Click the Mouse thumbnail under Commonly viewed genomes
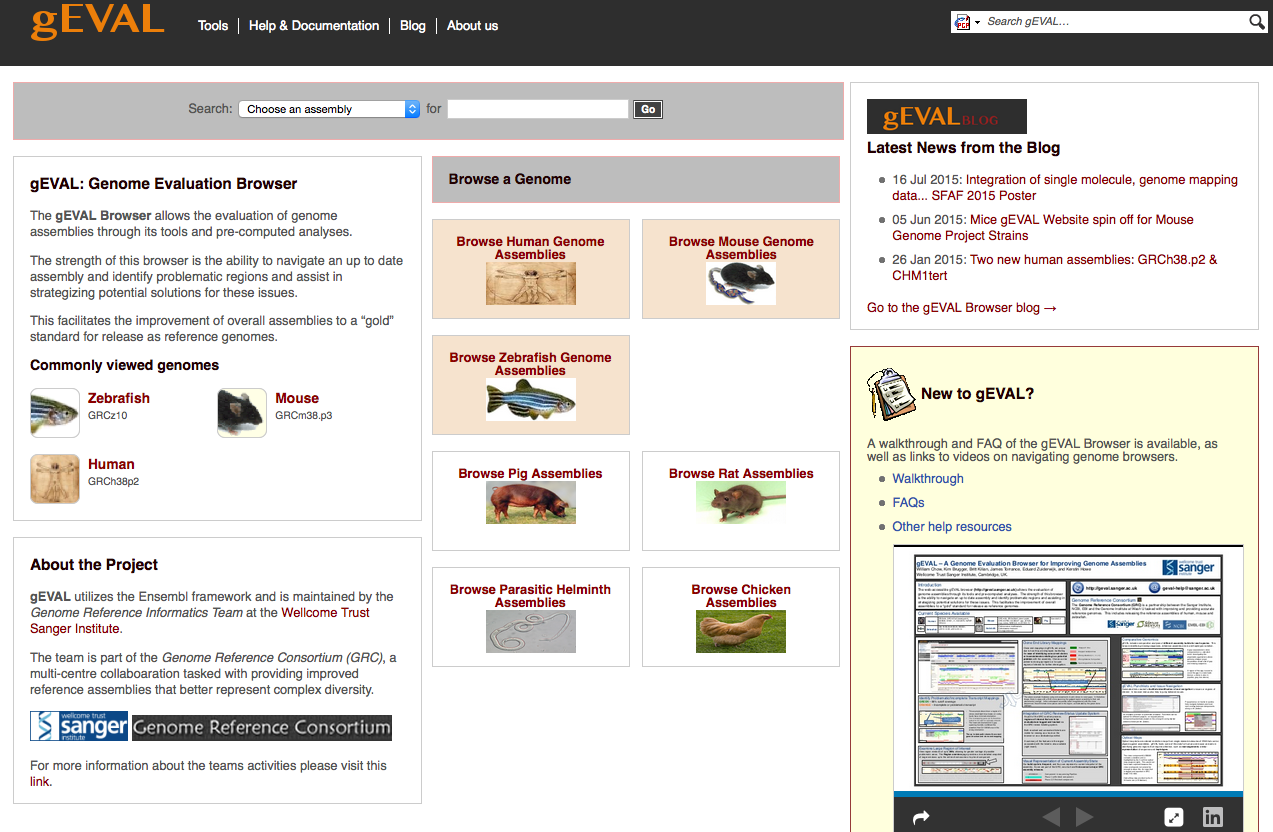1273x832 pixels. [242, 413]
